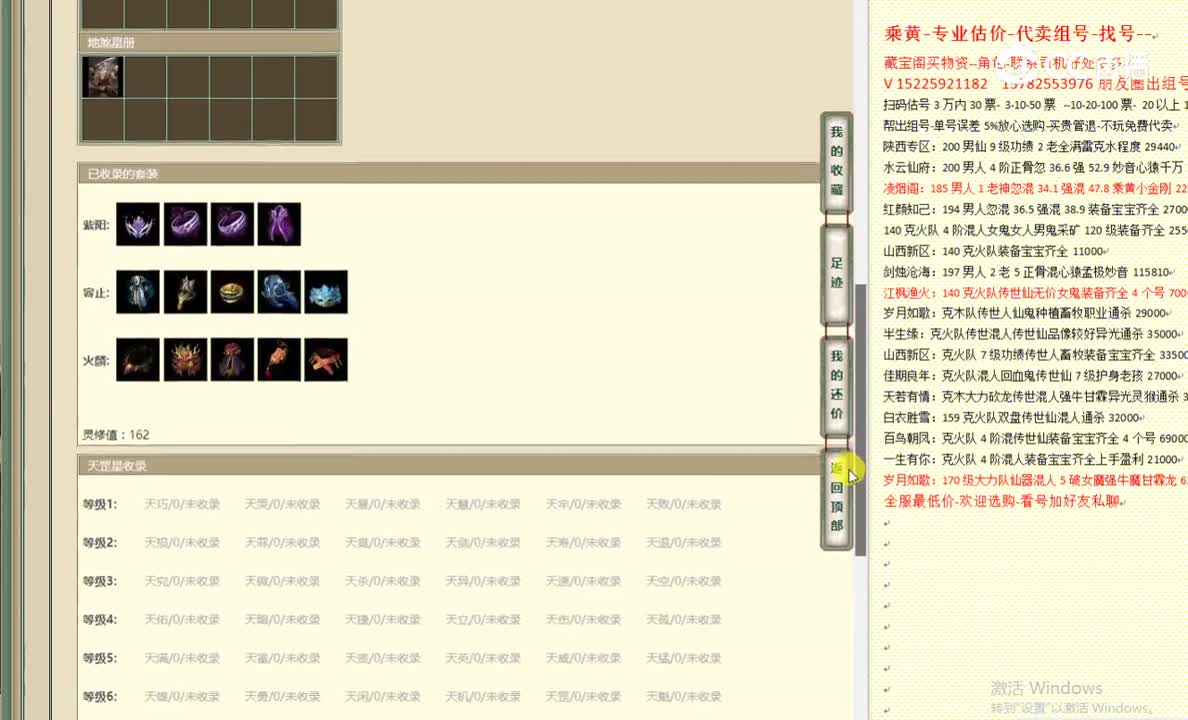Click the 天罡星收录 section header

[x=449, y=465]
